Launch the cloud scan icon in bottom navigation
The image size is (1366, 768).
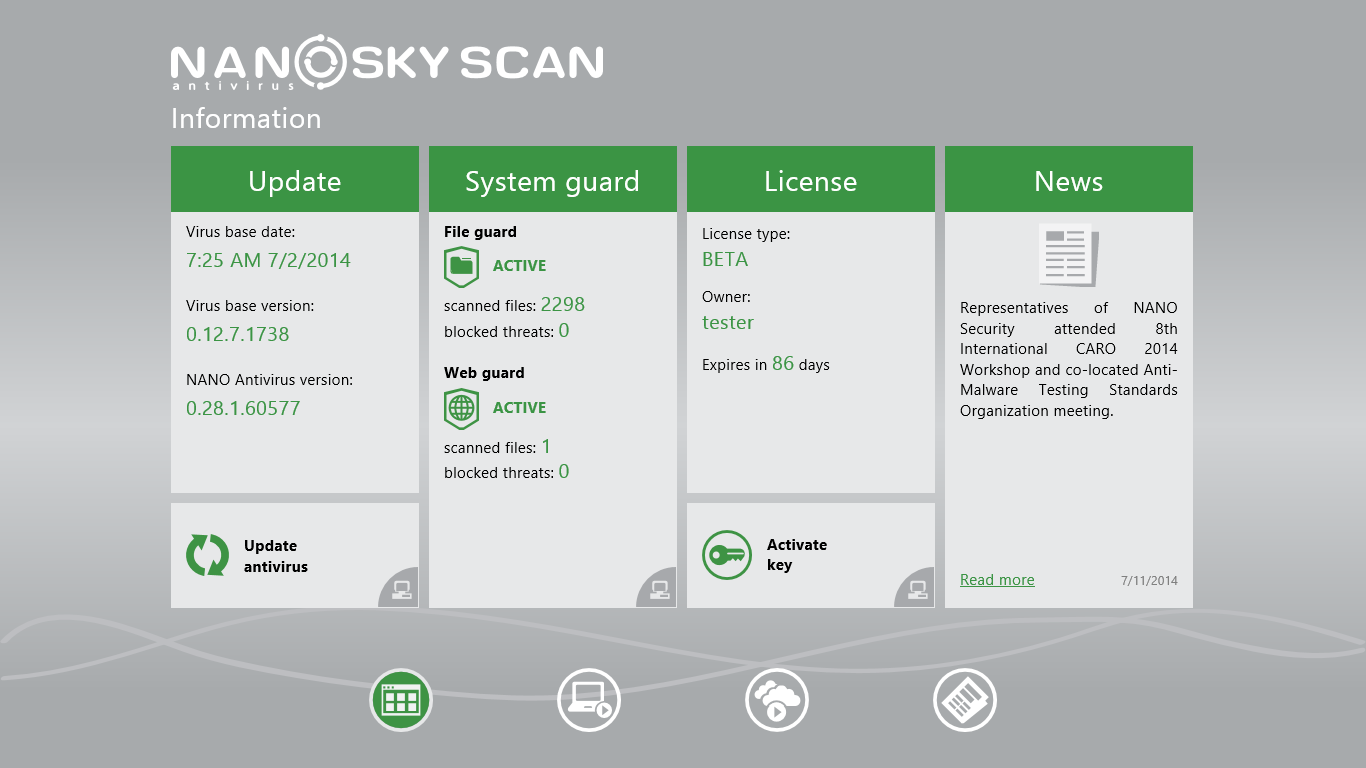coord(777,700)
